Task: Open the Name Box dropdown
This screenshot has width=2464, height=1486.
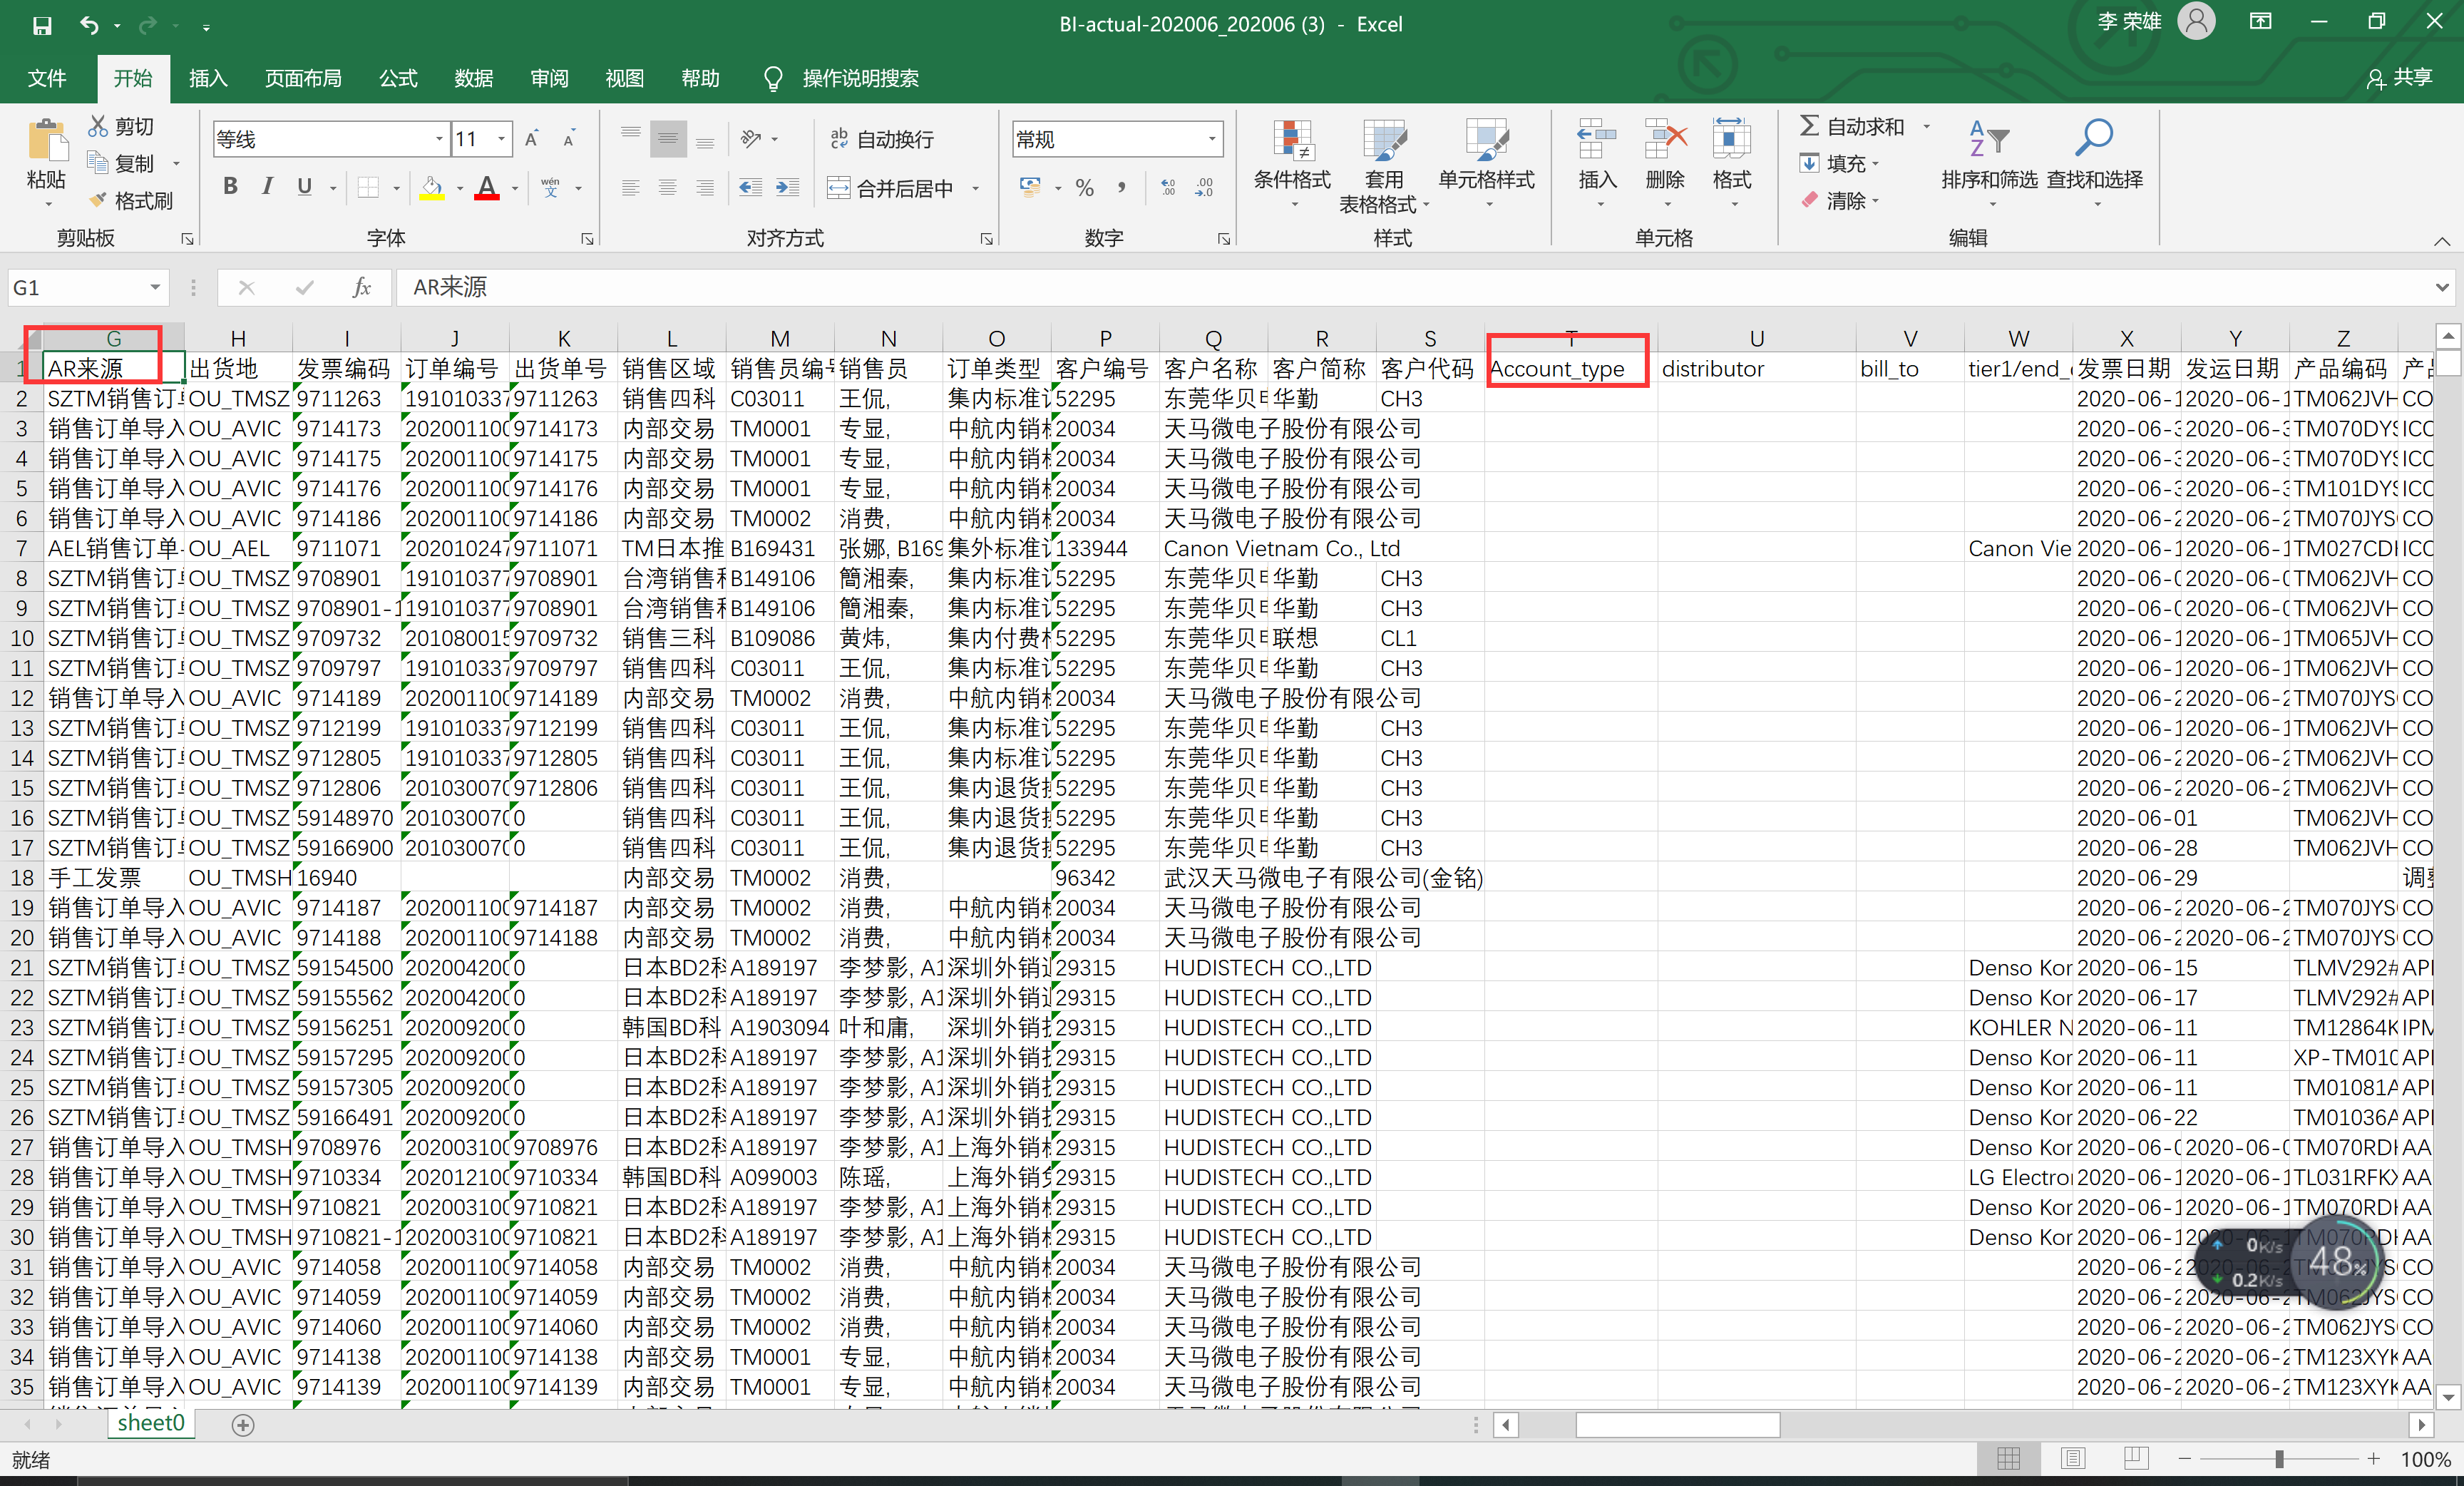Action: 155,288
